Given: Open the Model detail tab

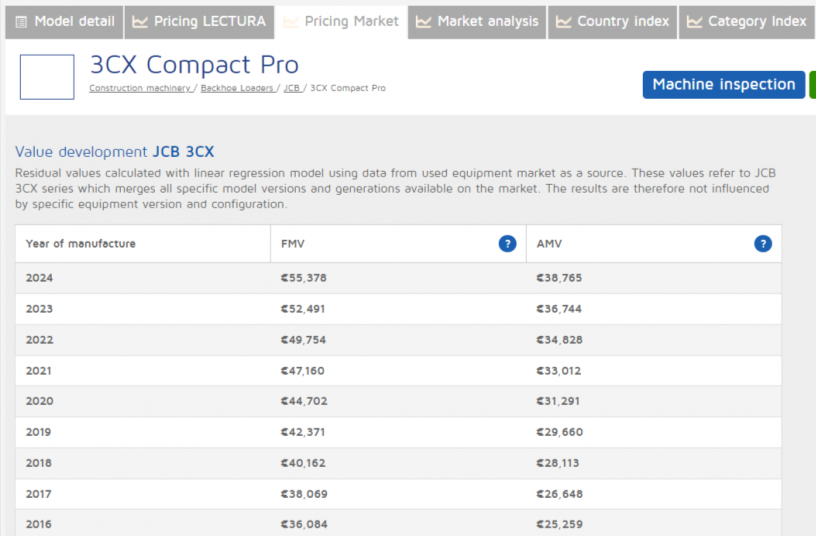Looking at the screenshot, I should 65,22.
